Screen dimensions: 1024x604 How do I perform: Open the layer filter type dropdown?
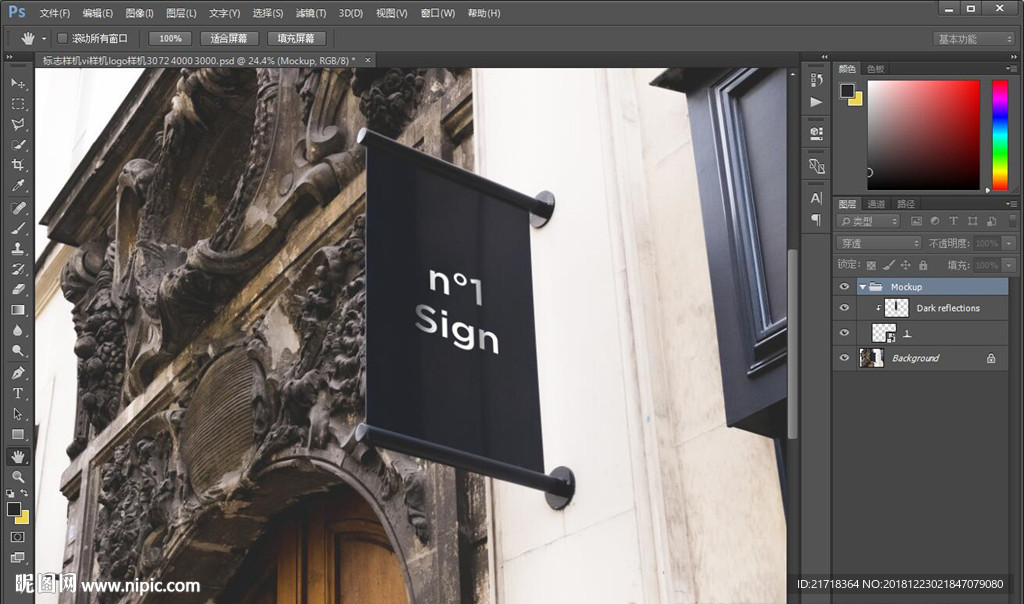(869, 221)
